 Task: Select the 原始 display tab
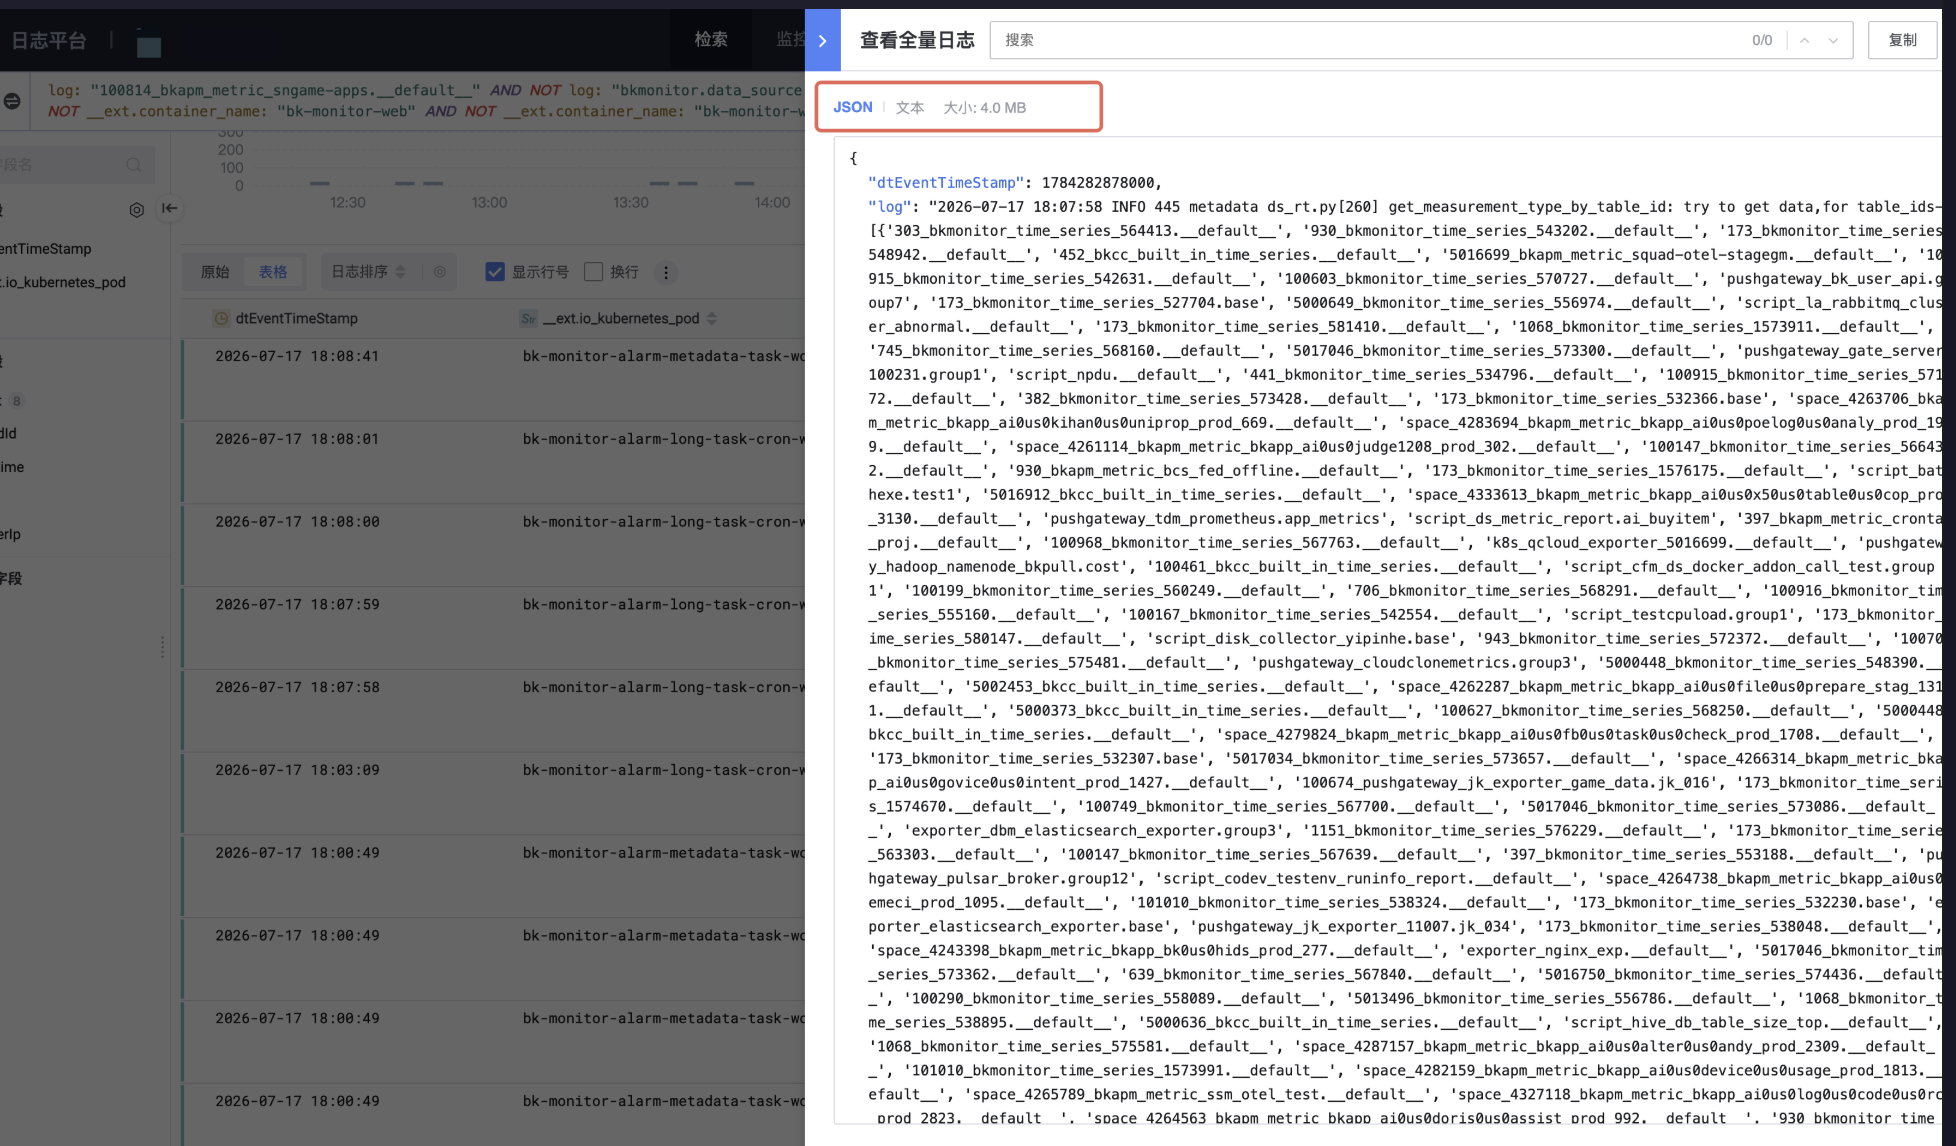tap(215, 272)
